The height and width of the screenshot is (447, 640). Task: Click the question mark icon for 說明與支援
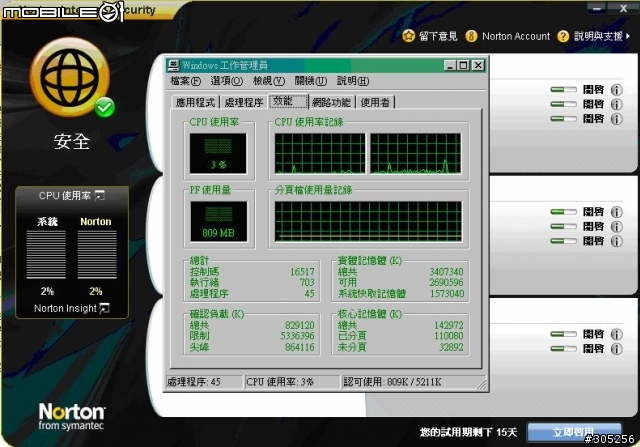point(563,36)
